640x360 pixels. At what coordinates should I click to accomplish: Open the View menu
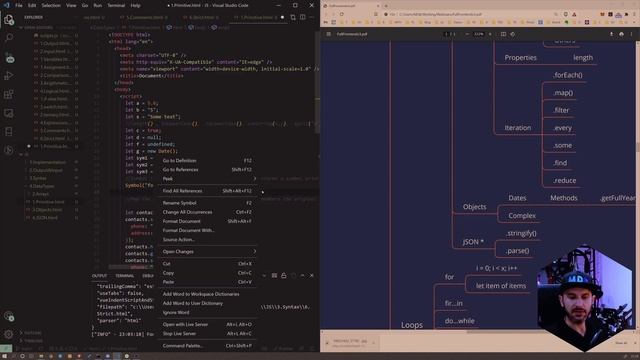click(x=71, y=5)
